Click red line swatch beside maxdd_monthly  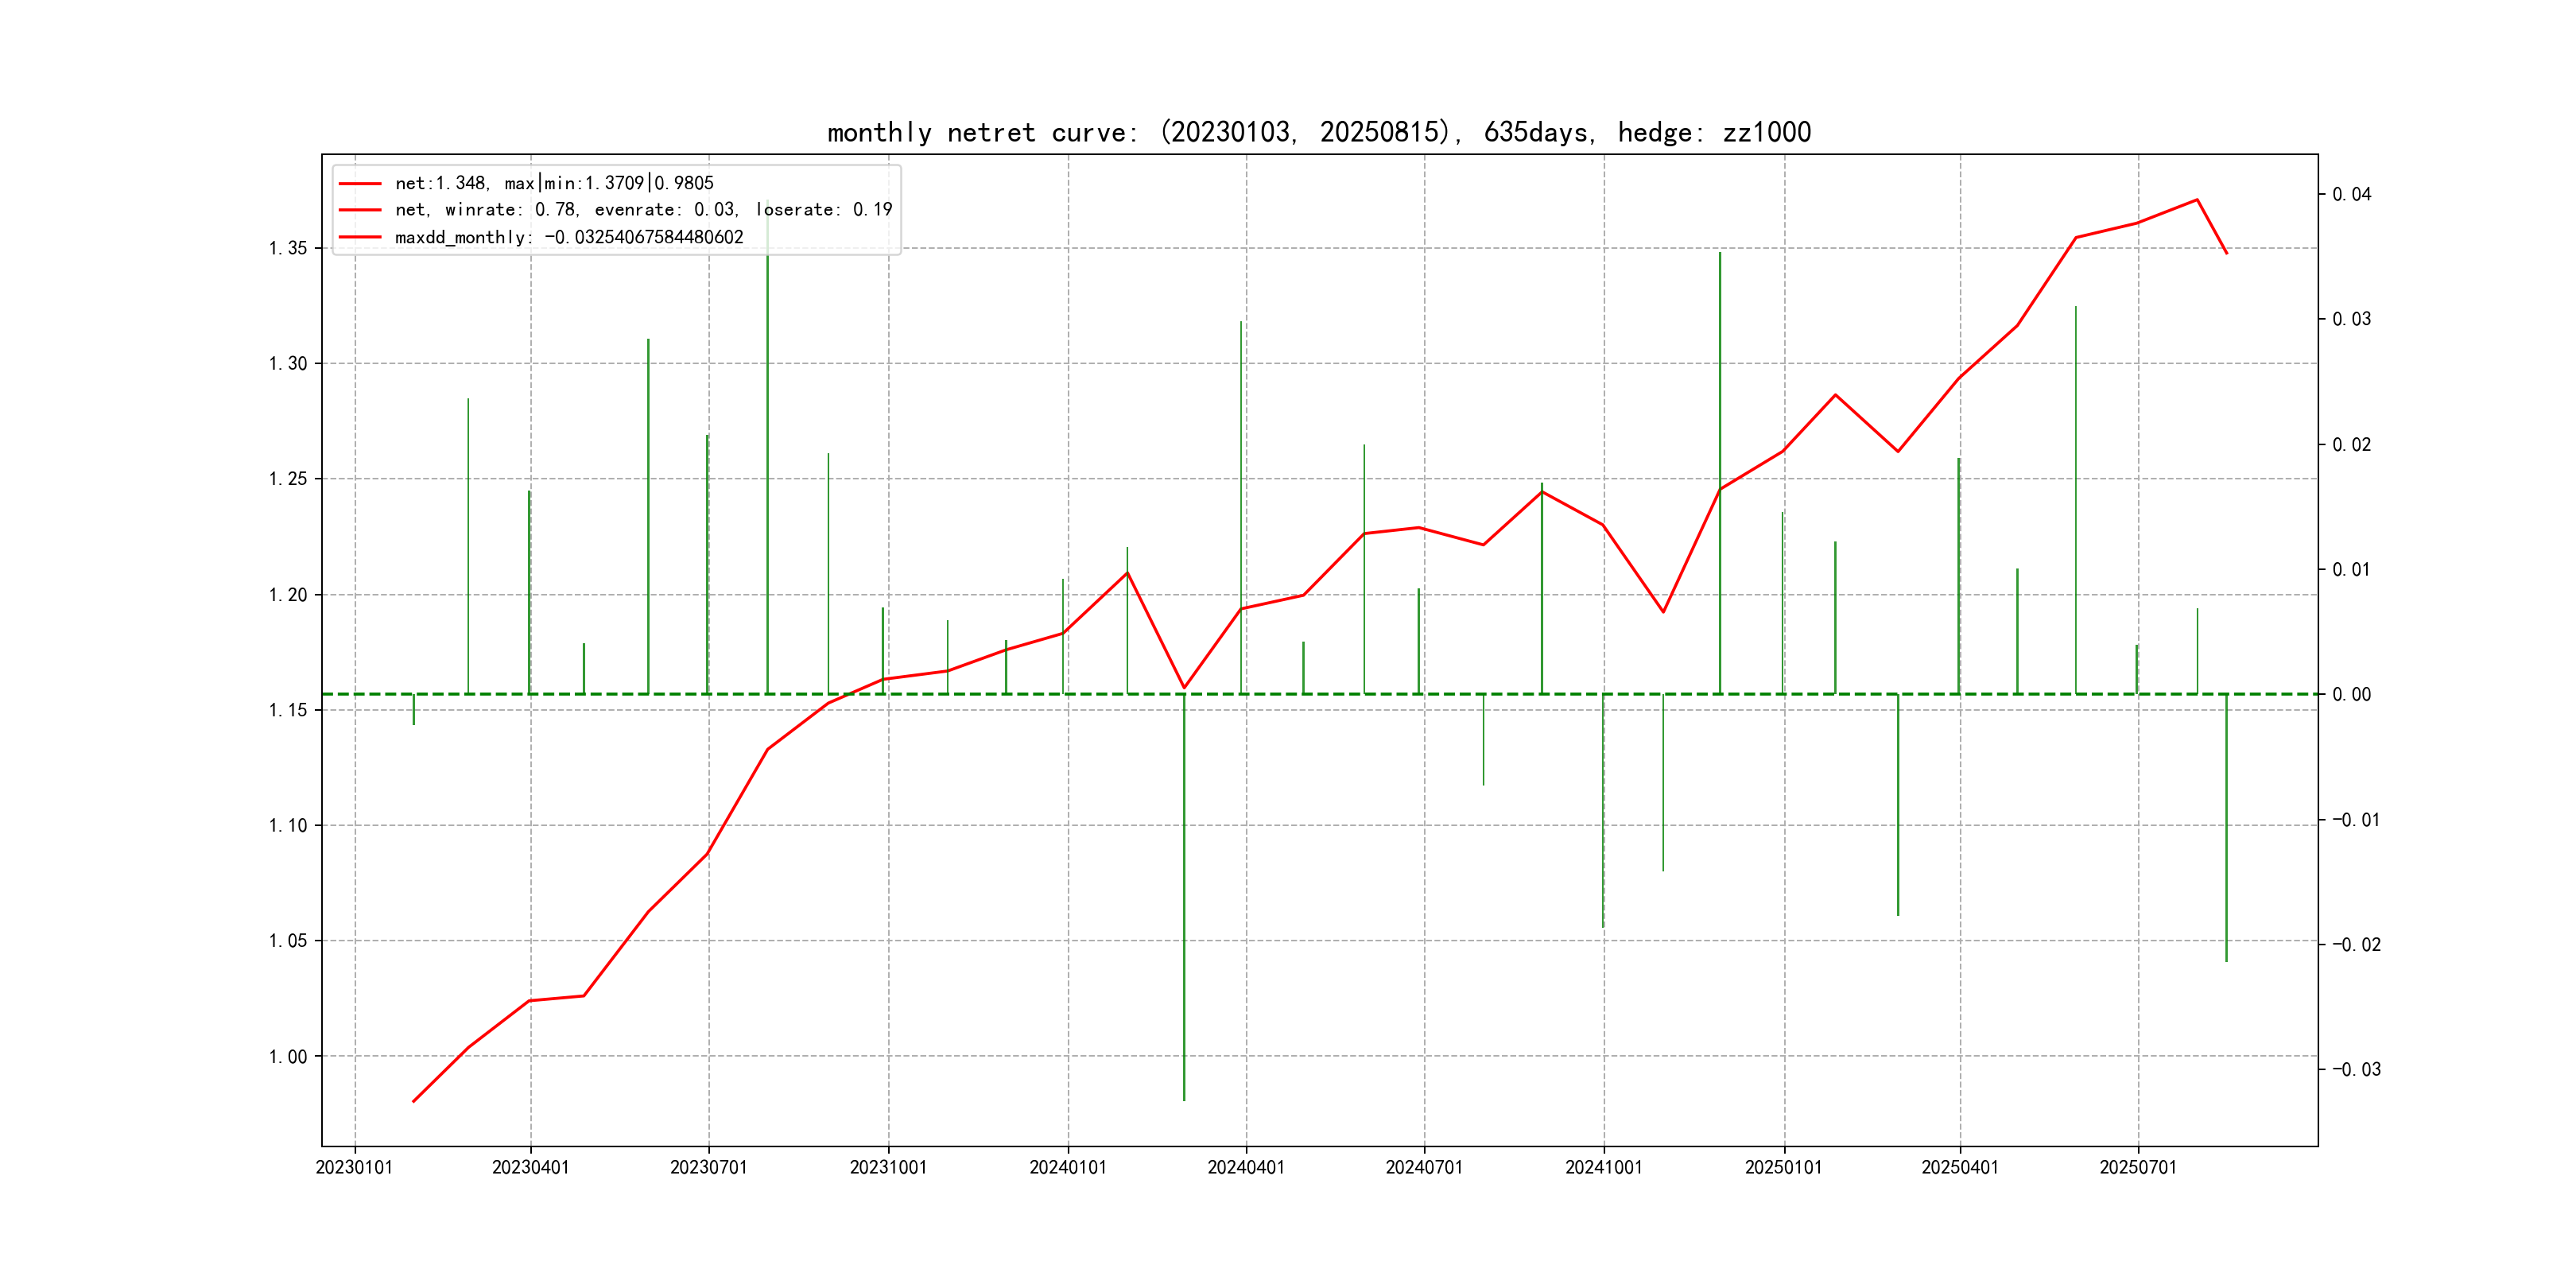[x=360, y=237]
